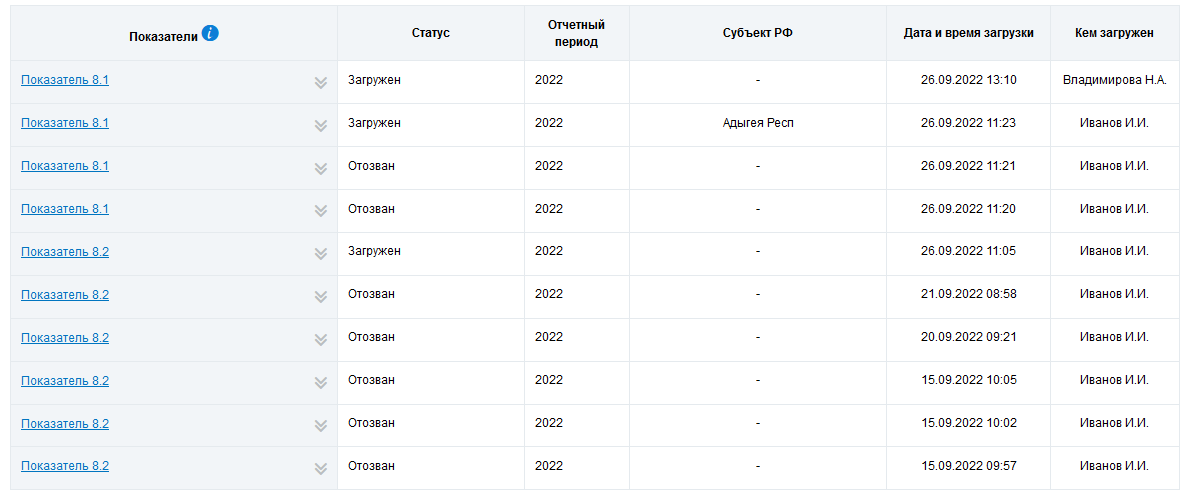Expand the row loaded at 15.09.2022 09:57
The width and height of the screenshot is (1193, 504).
(321, 469)
